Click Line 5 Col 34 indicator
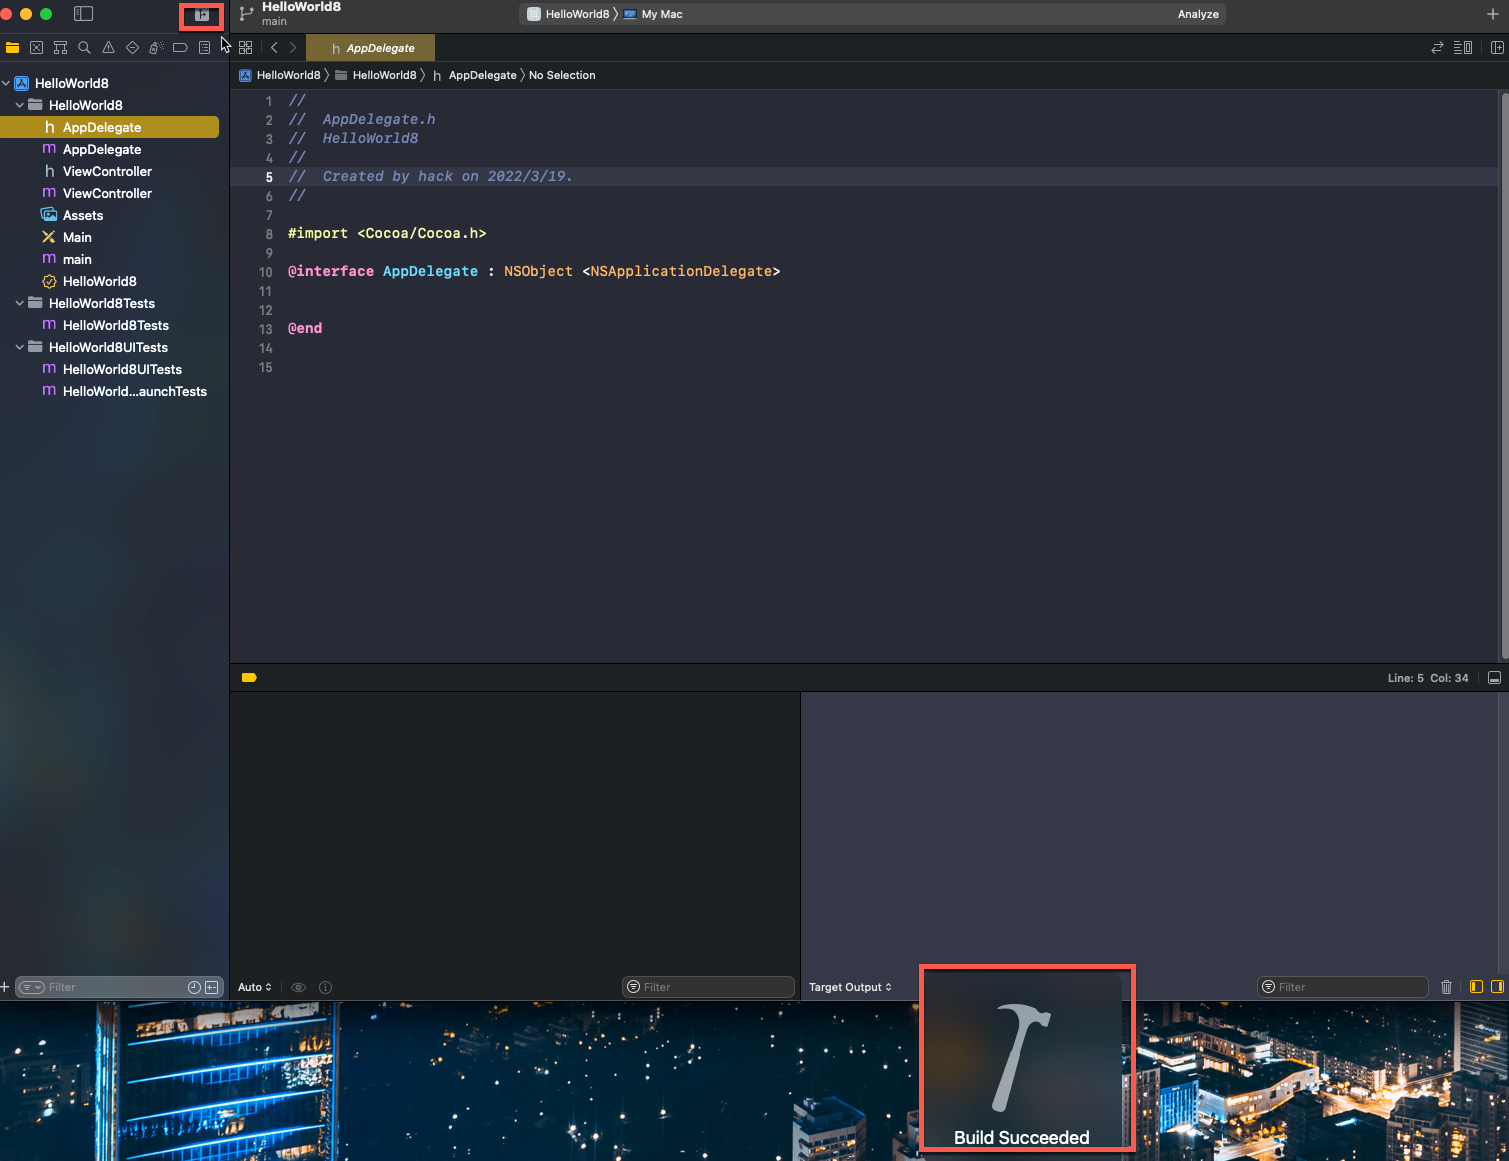 (1428, 678)
